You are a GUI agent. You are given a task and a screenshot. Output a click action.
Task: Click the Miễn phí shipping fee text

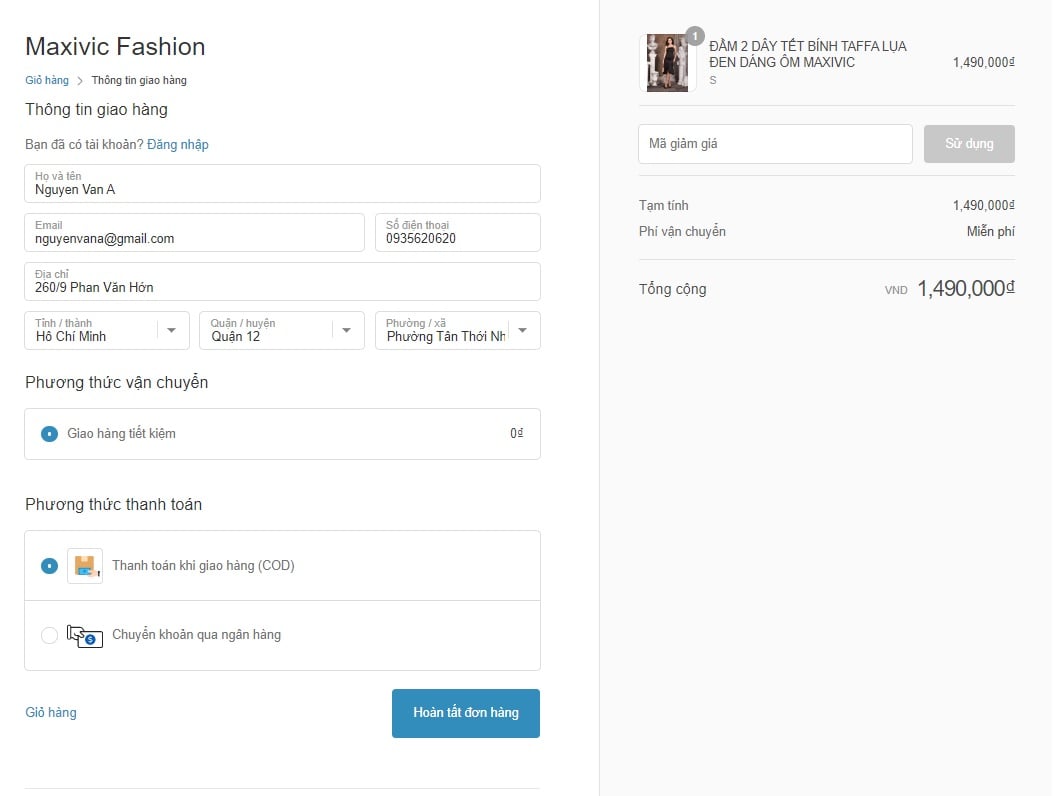[990, 232]
